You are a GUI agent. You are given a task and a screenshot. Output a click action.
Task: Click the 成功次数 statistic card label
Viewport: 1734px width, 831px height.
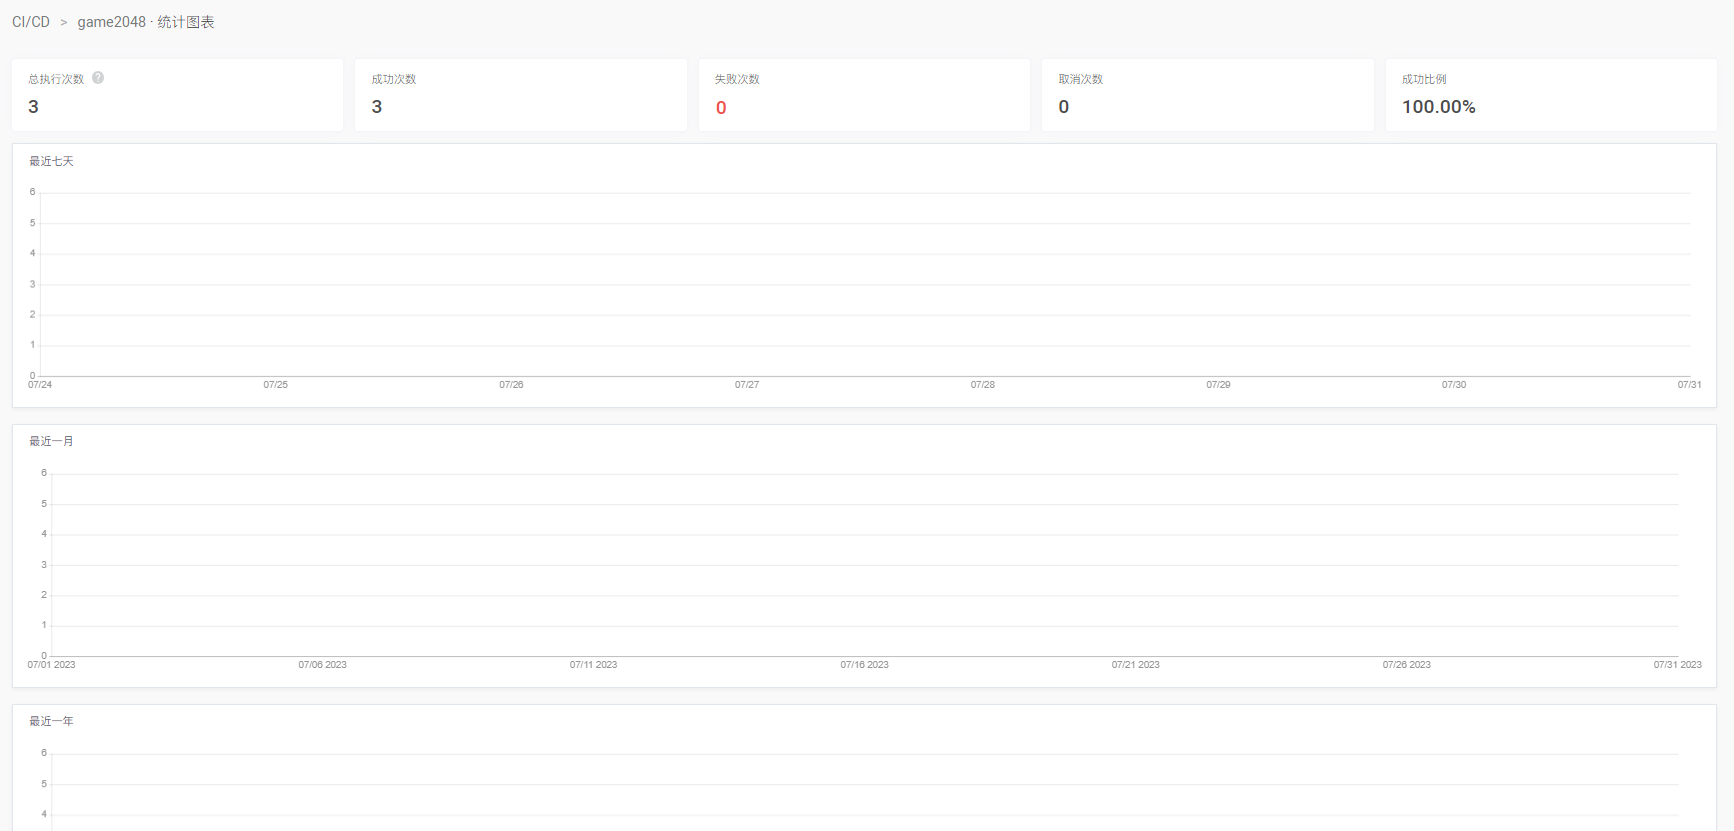point(394,79)
